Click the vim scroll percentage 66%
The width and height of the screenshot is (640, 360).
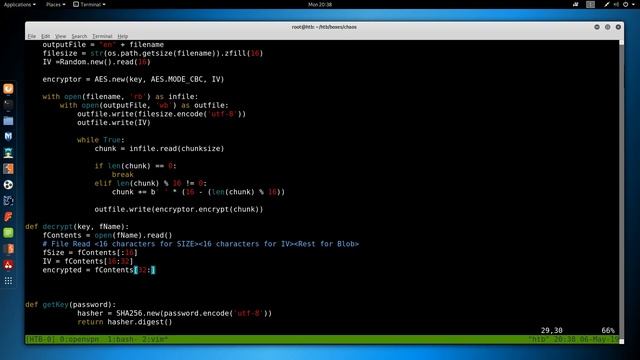608,331
